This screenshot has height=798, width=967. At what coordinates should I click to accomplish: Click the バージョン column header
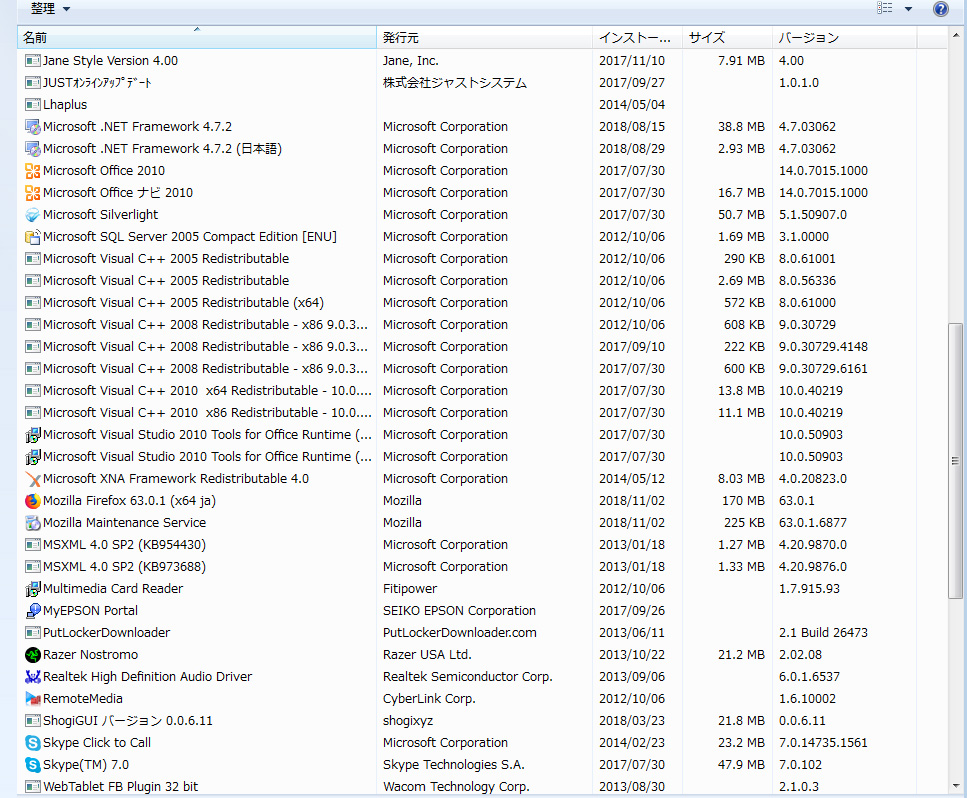[x=845, y=38]
